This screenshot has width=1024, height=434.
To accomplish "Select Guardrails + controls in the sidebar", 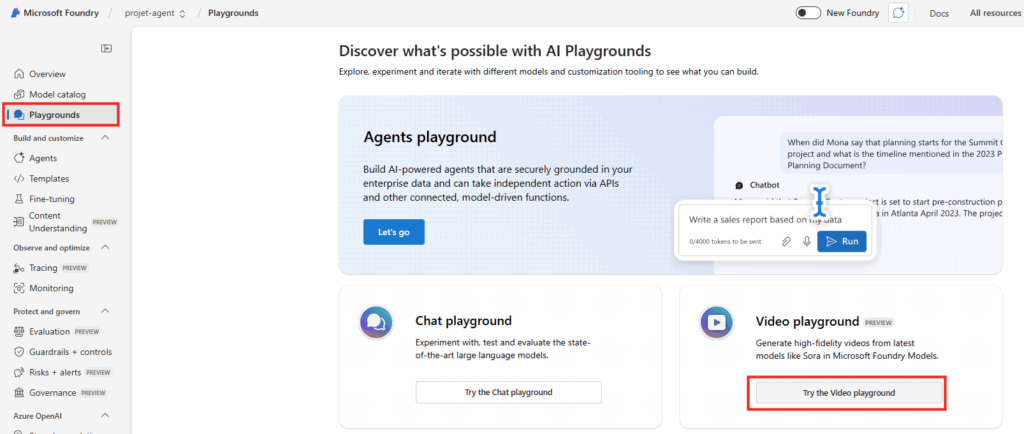I will click(x=70, y=352).
